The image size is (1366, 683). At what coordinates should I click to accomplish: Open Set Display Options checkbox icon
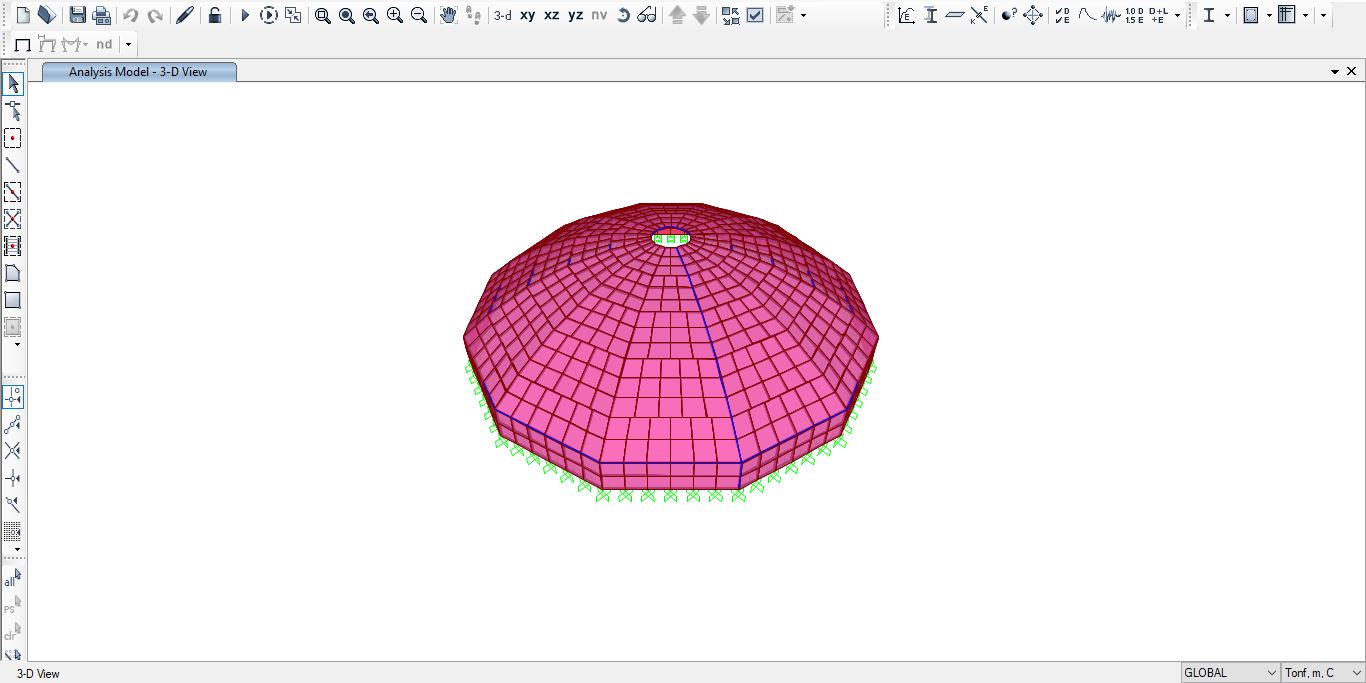755,15
